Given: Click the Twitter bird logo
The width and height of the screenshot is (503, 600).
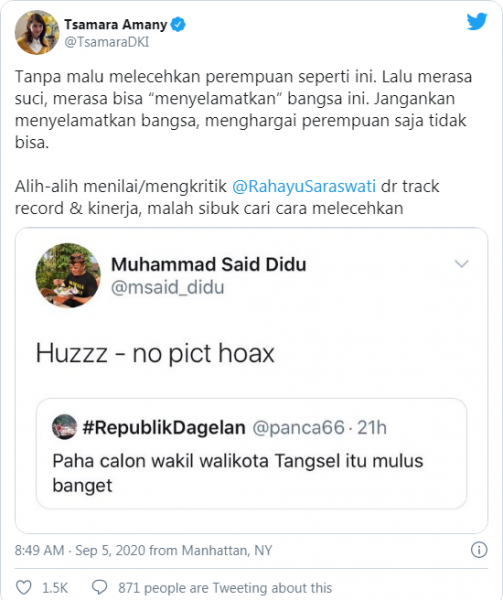Looking at the screenshot, I should [x=477, y=21].
